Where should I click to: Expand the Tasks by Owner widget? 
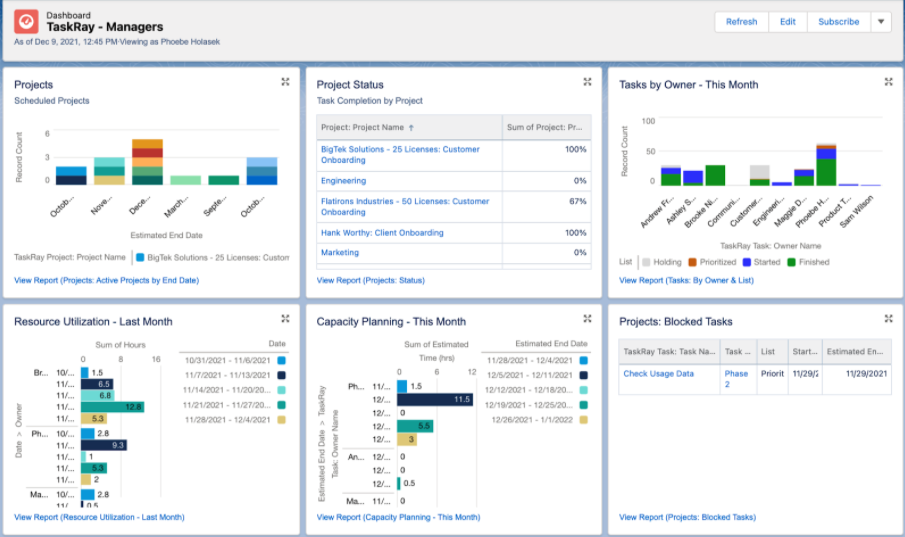pyautogui.click(x=888, y=82)
